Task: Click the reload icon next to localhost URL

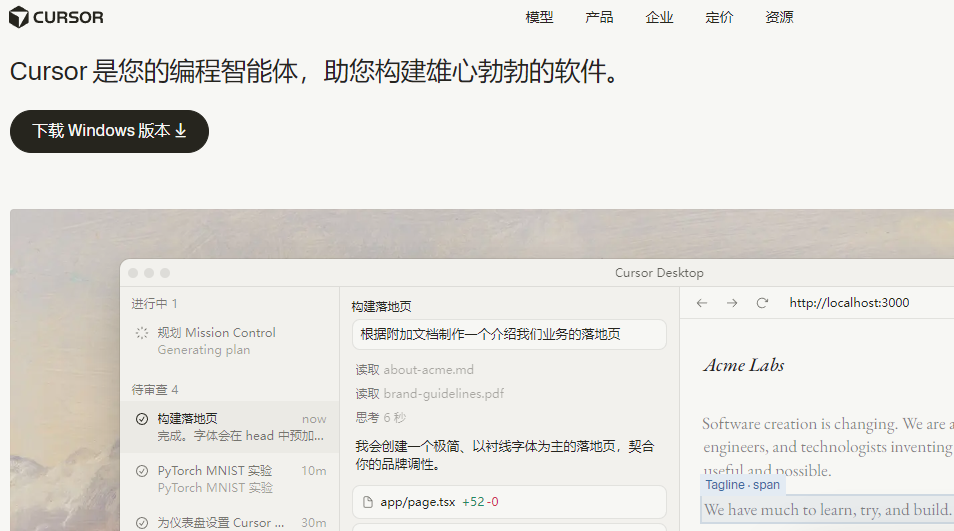Action: click(x=762, y=303)
